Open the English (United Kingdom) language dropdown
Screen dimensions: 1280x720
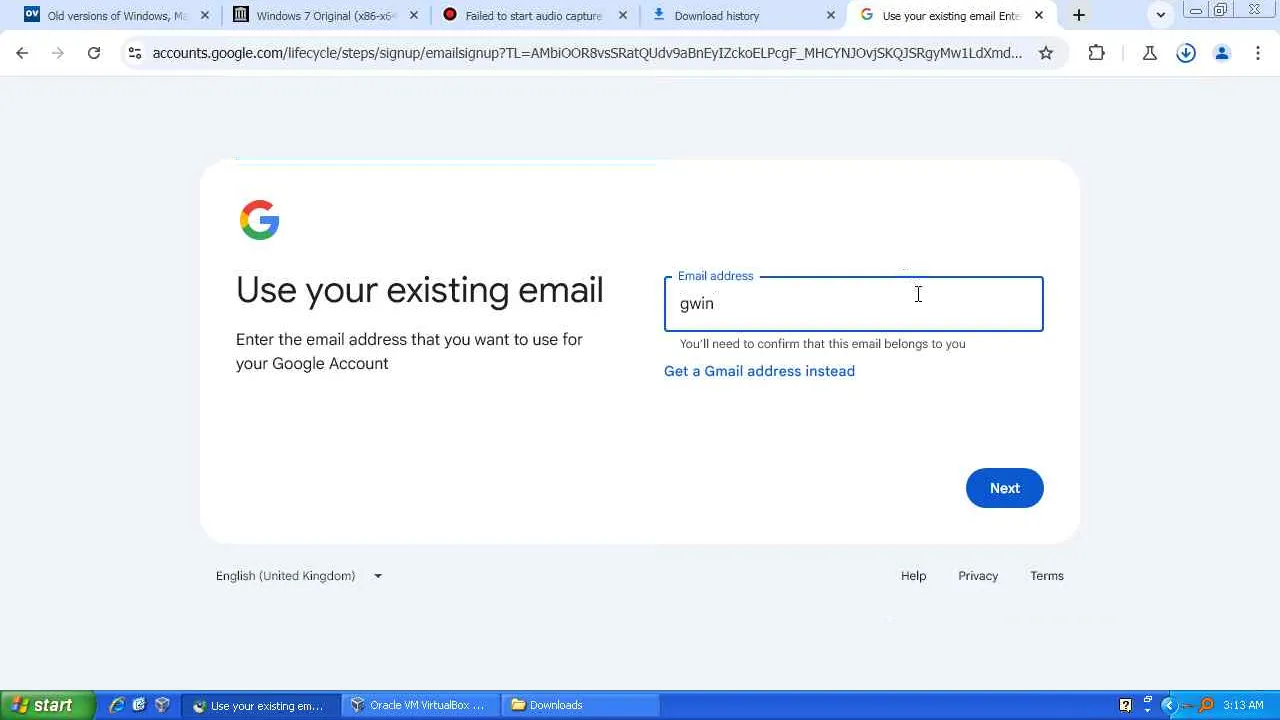(299, 576)
